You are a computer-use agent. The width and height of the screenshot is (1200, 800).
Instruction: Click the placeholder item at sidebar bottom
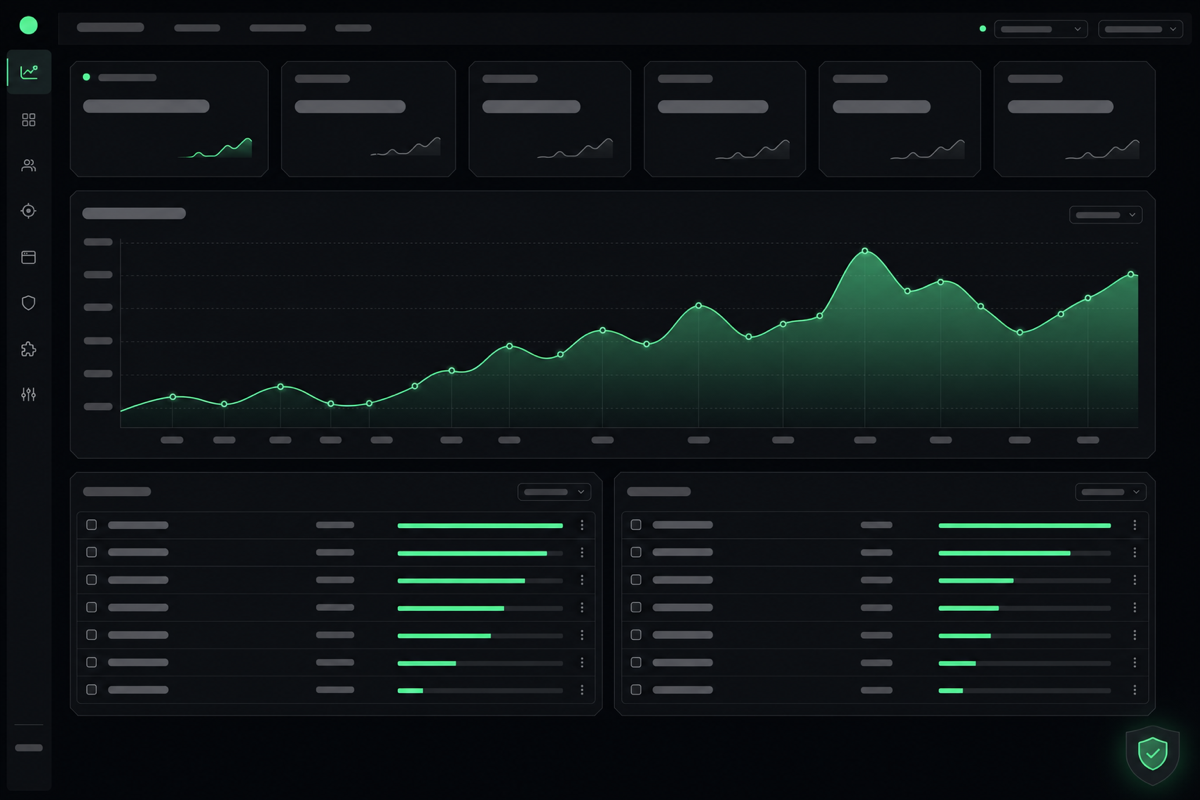pyautogui.click(x=29, y=748)
